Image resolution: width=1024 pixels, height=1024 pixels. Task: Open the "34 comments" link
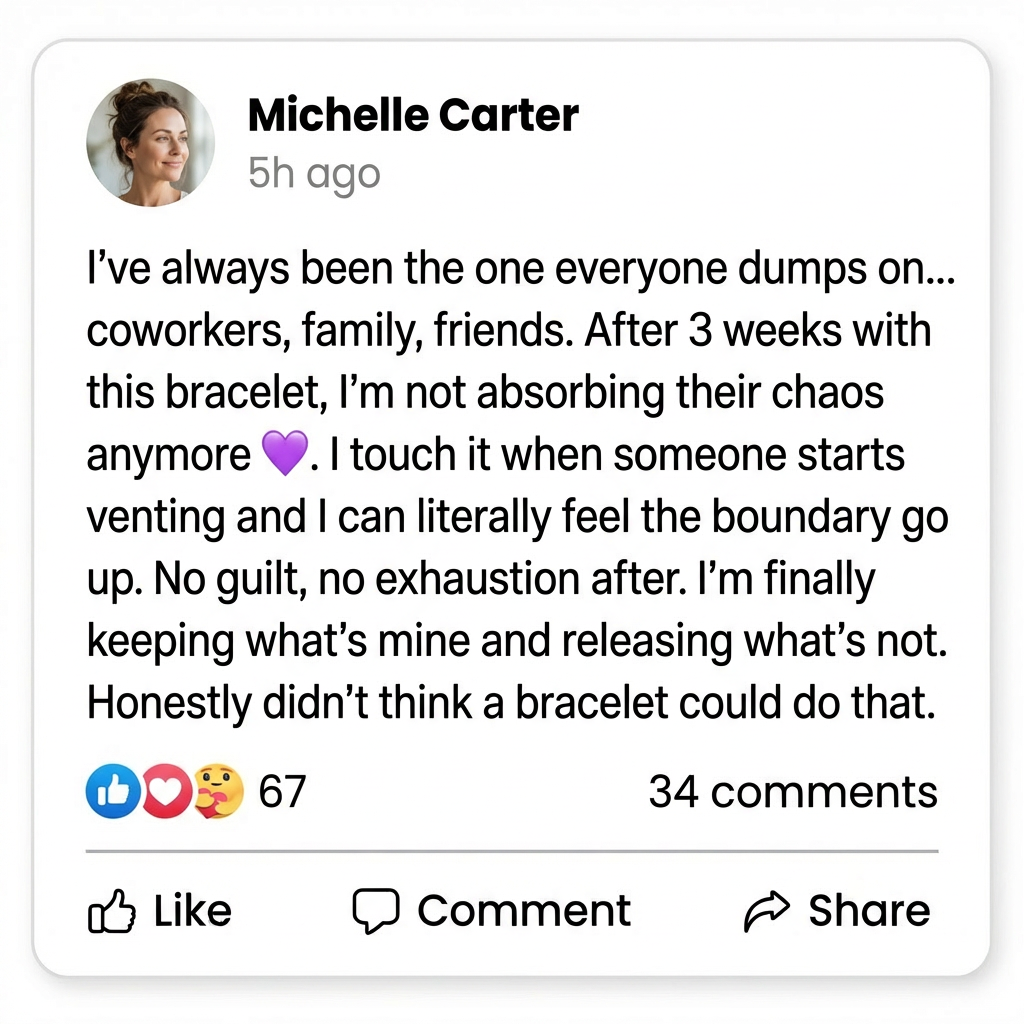pyautogui.click(x=793, y=792)
